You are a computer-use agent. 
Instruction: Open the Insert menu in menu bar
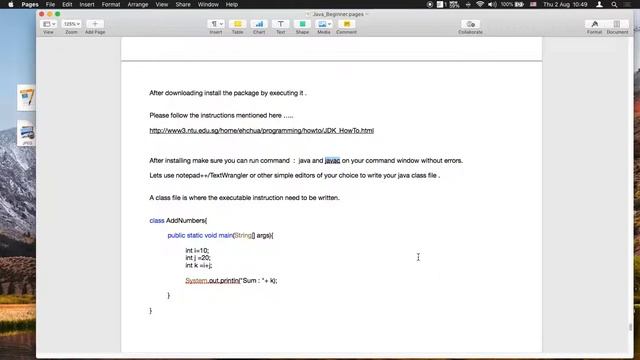(x=87, y=4)
